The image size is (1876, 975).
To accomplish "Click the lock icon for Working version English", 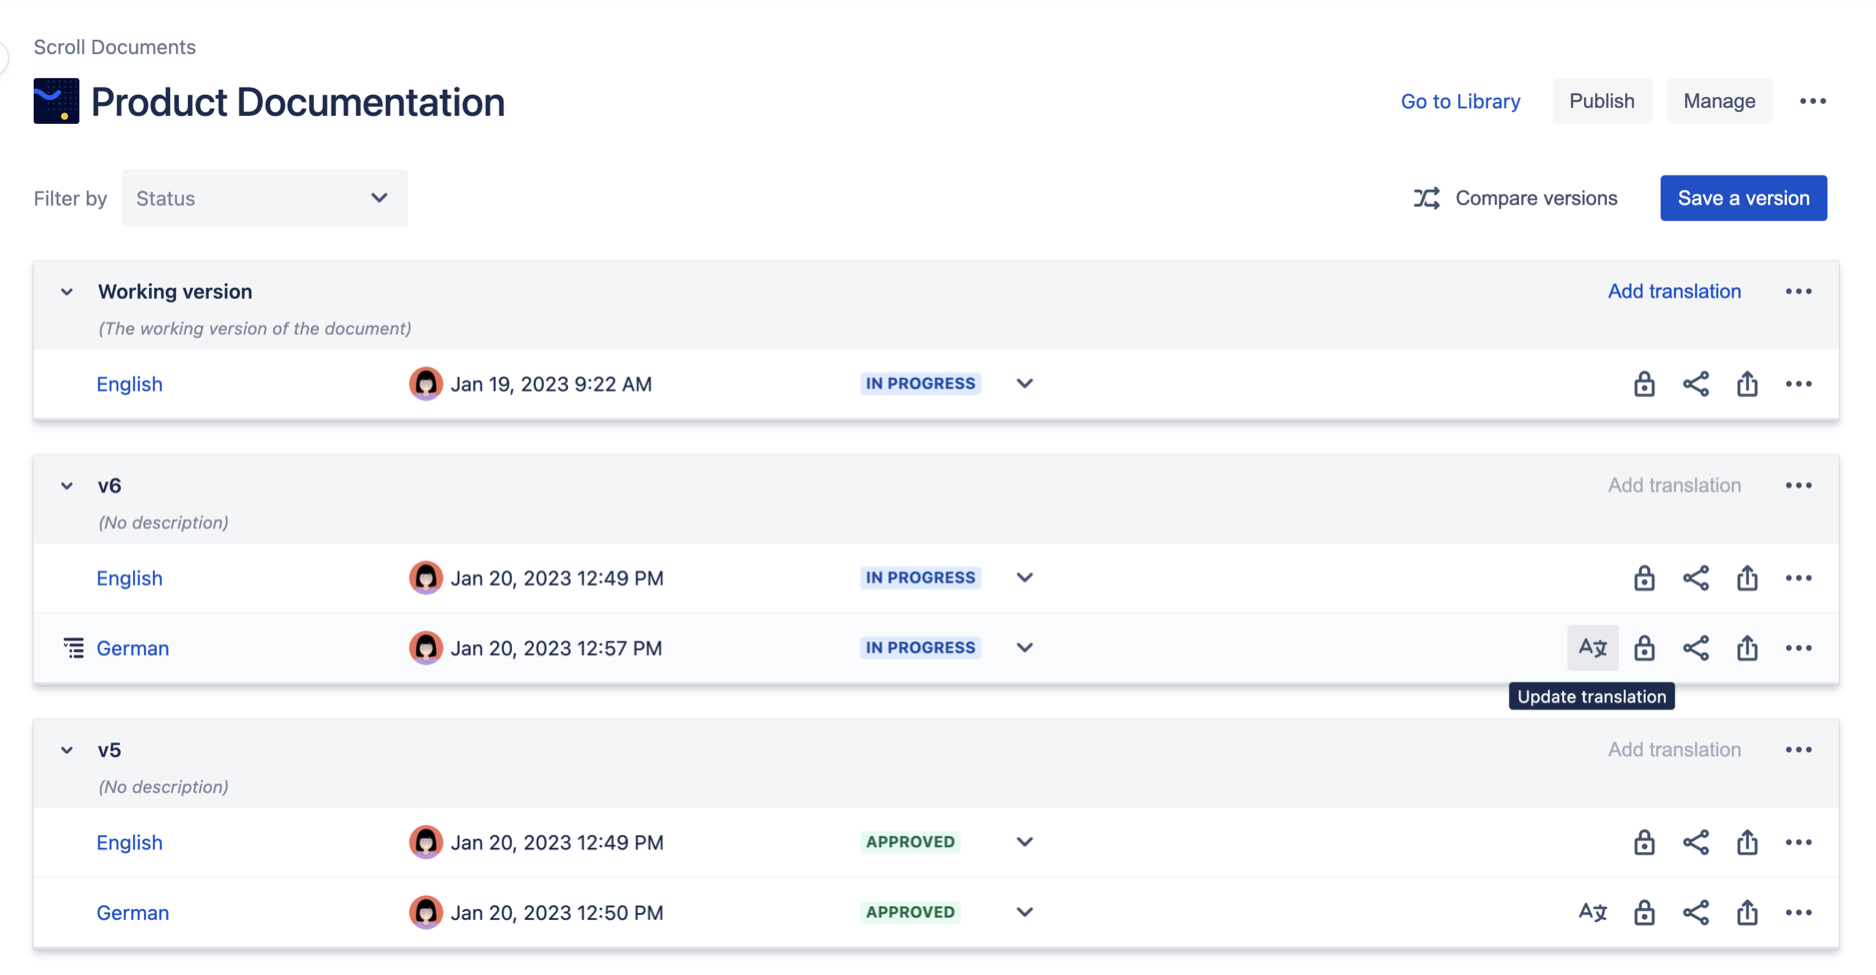I will click(1644, 384).
